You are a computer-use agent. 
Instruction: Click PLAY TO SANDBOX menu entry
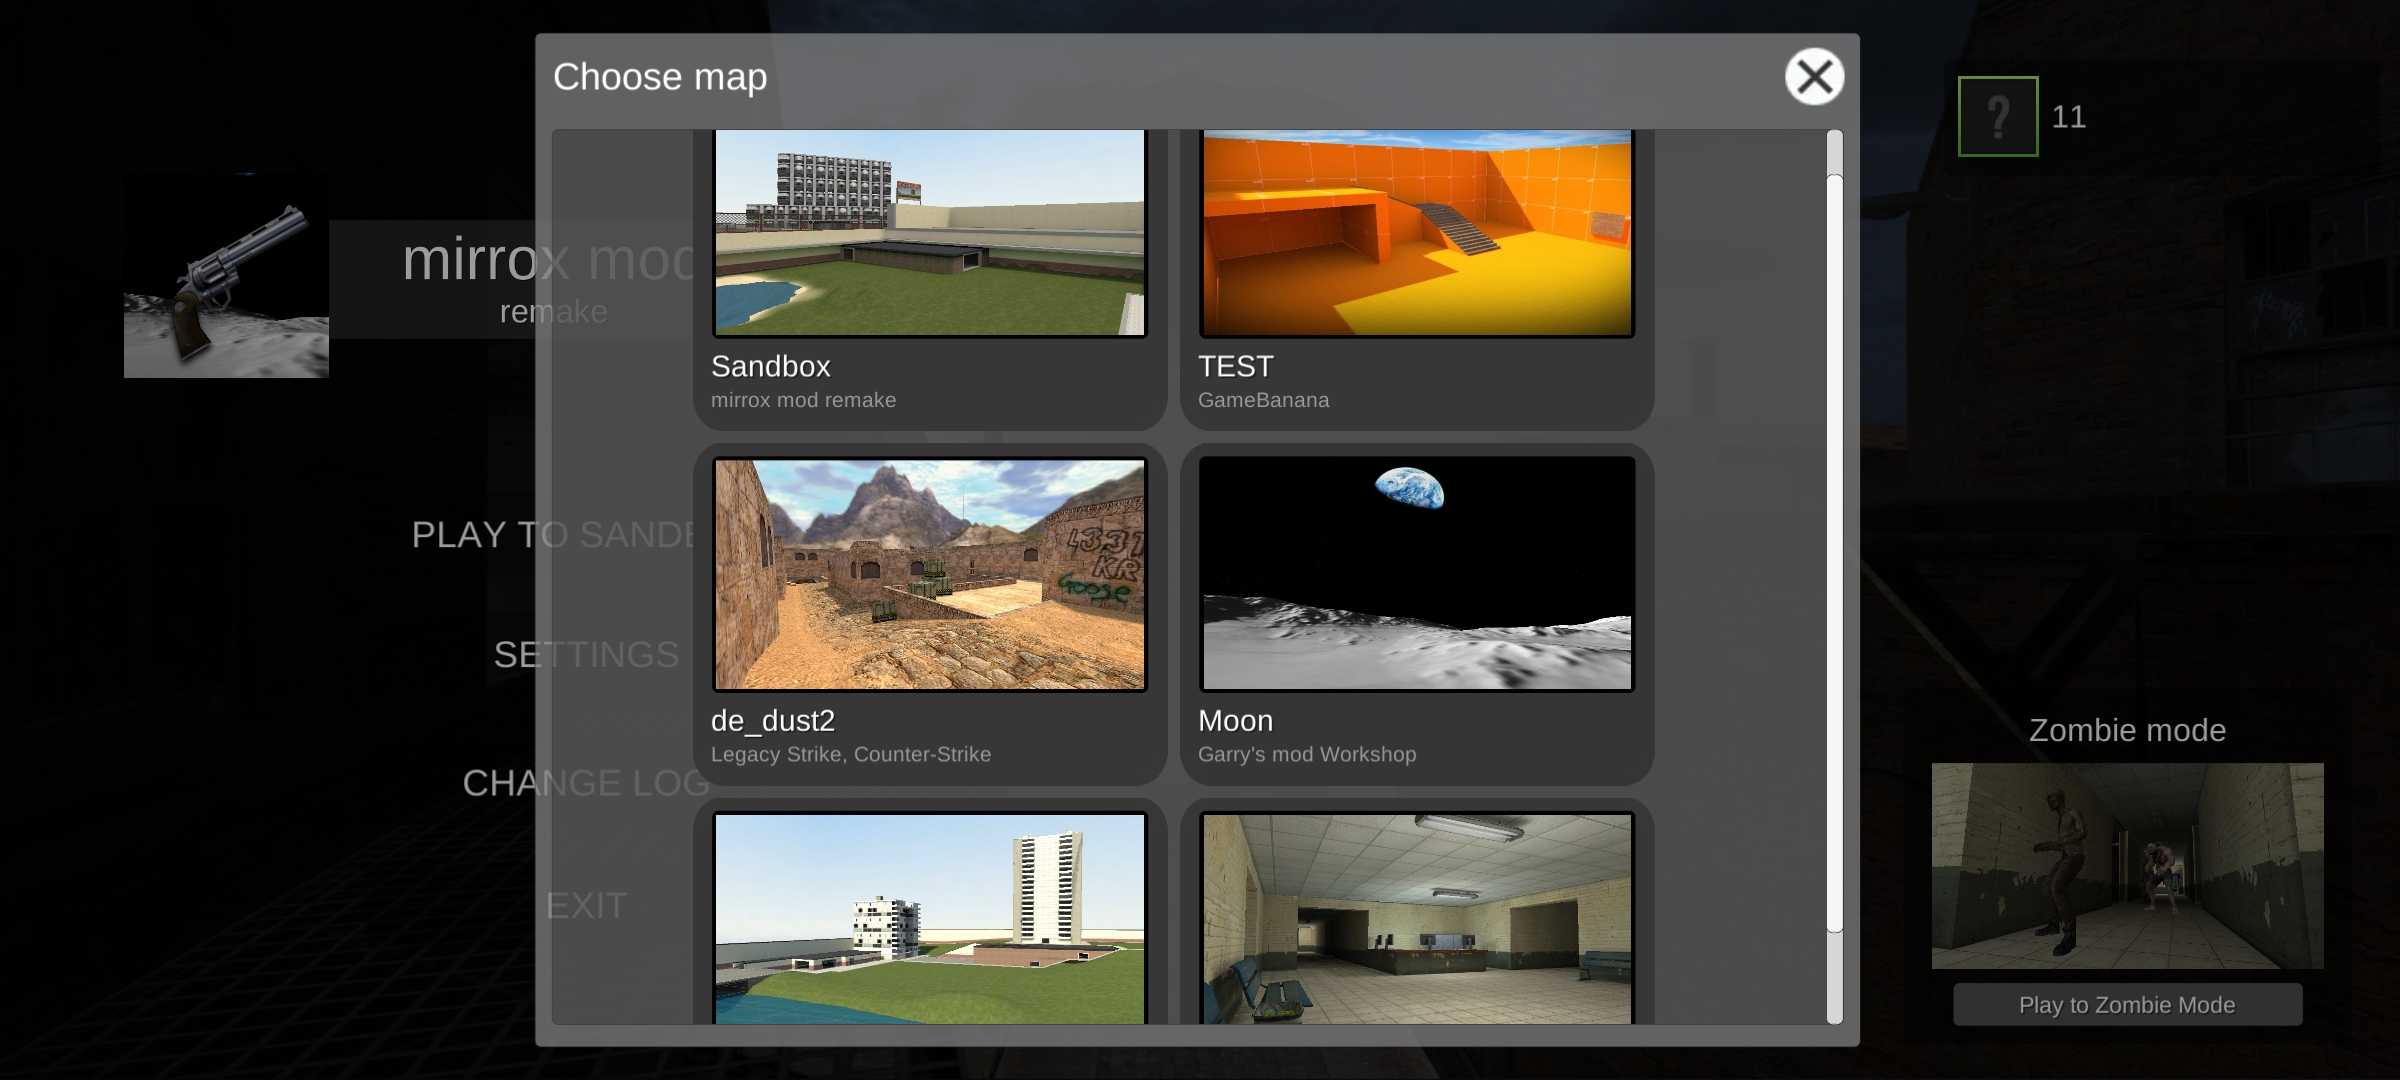(x=553, y=535)
